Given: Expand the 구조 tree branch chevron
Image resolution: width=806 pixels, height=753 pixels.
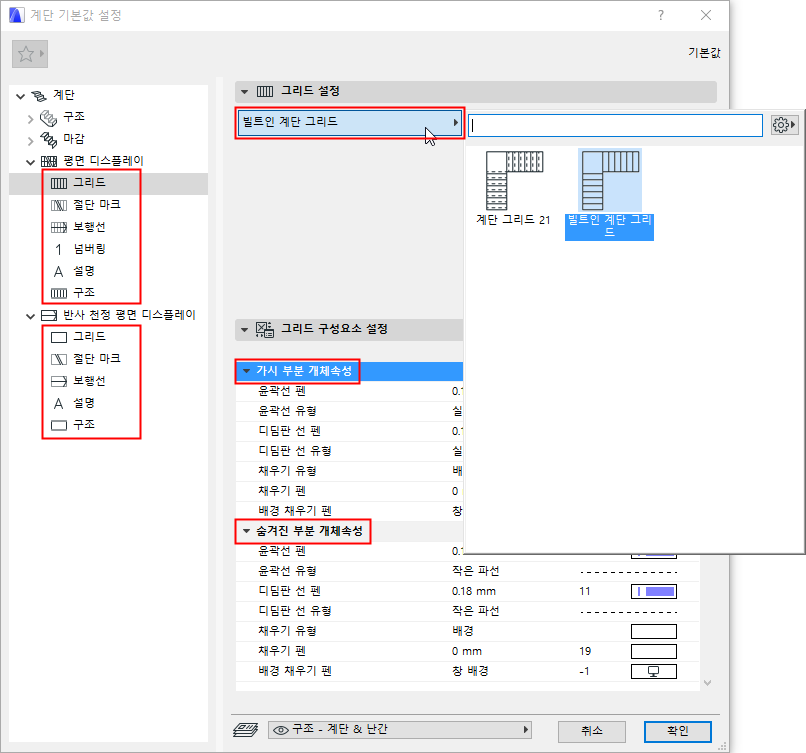Looking at the screenshot, I should coord(30,119).
